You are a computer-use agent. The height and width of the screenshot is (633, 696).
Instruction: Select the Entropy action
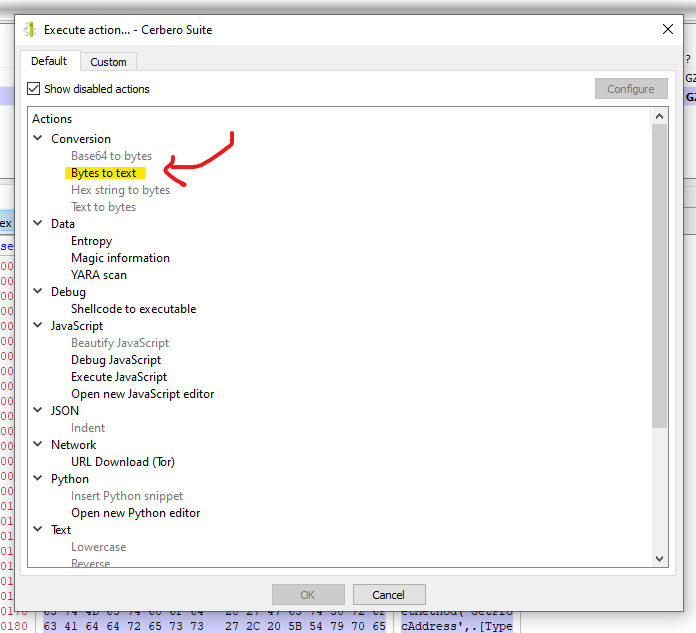point(91,241)
